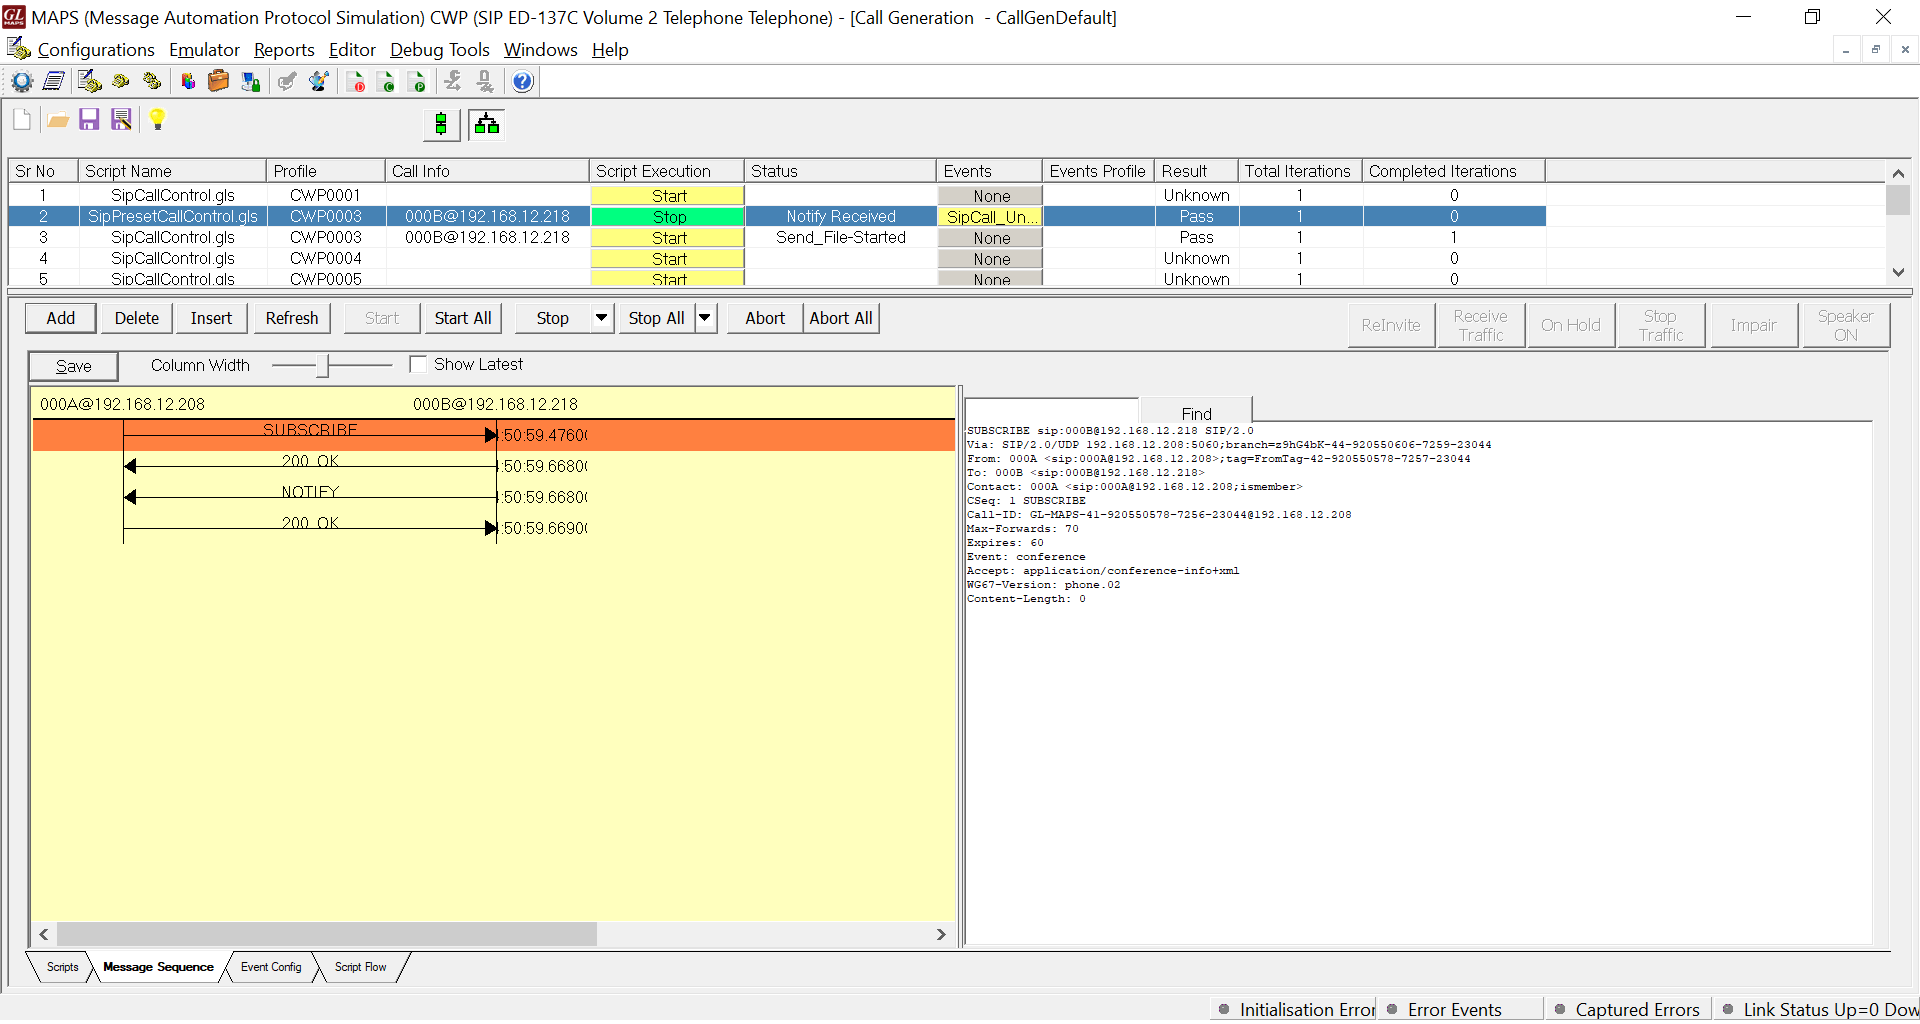Click the double yellow telephones toolbar icon
Viewport: 1920px width, 1024px height.
152,82
